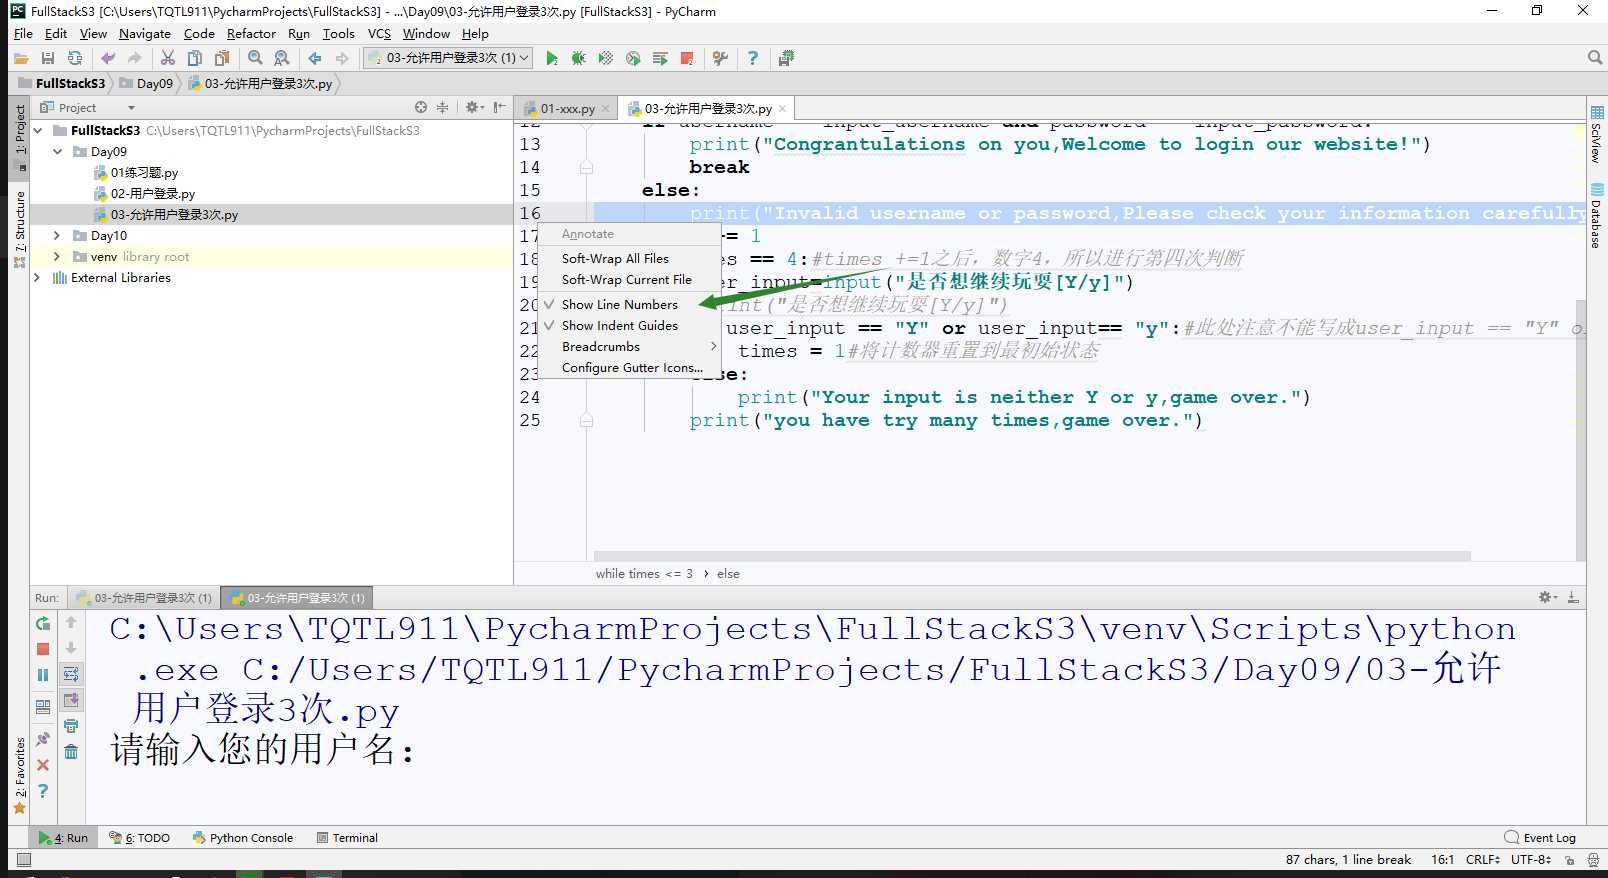The image size is (1608, 878).
Task: Open the Terminal tool window
Action: click(347, 838)
